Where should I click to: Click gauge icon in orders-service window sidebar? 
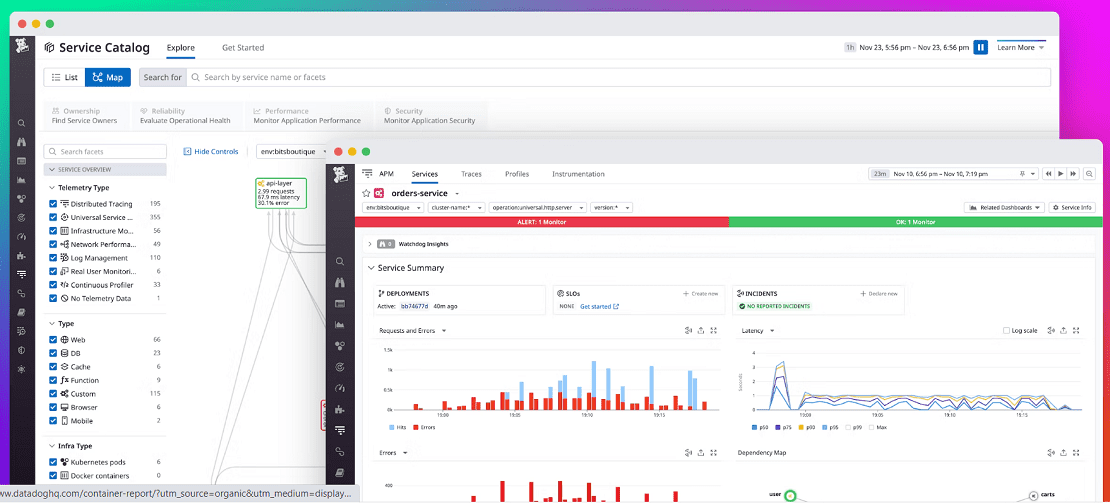coord(340,388)
